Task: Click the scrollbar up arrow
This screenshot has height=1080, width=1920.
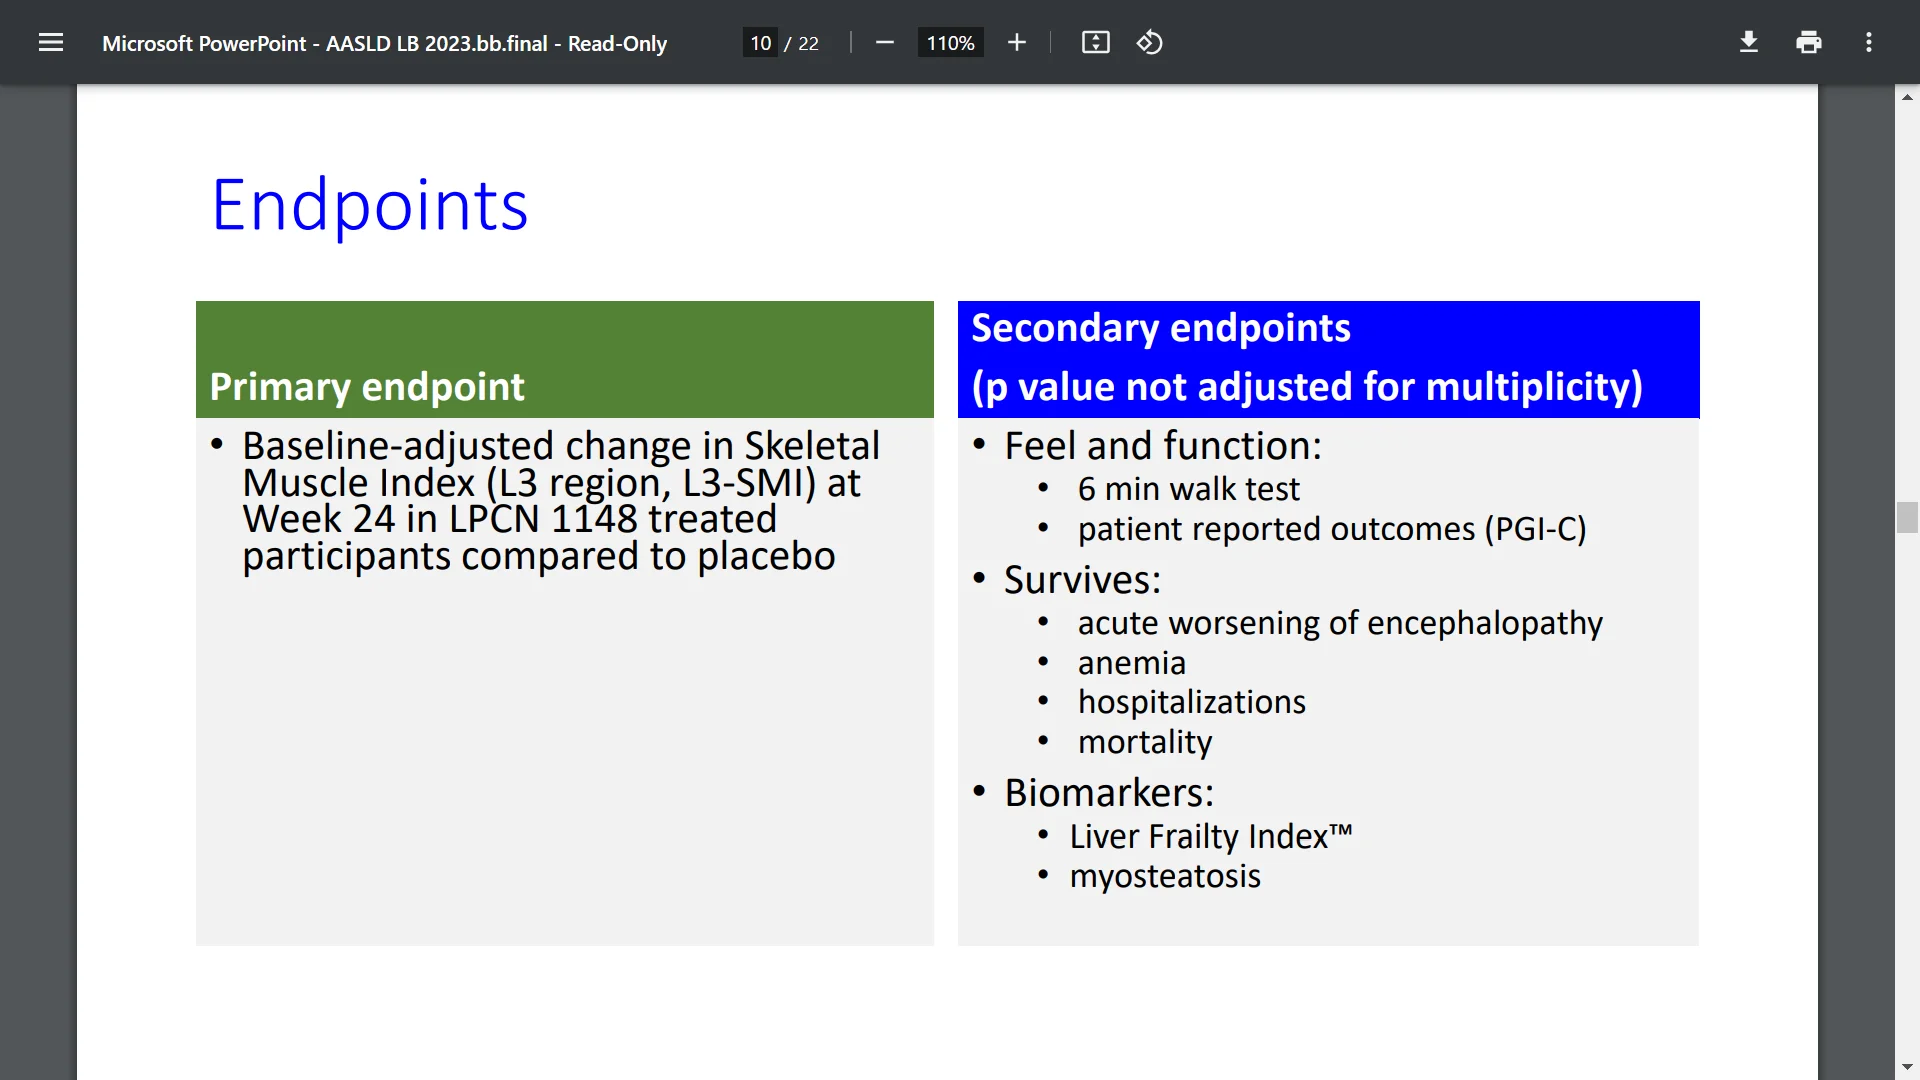Action: point(1907,97)
